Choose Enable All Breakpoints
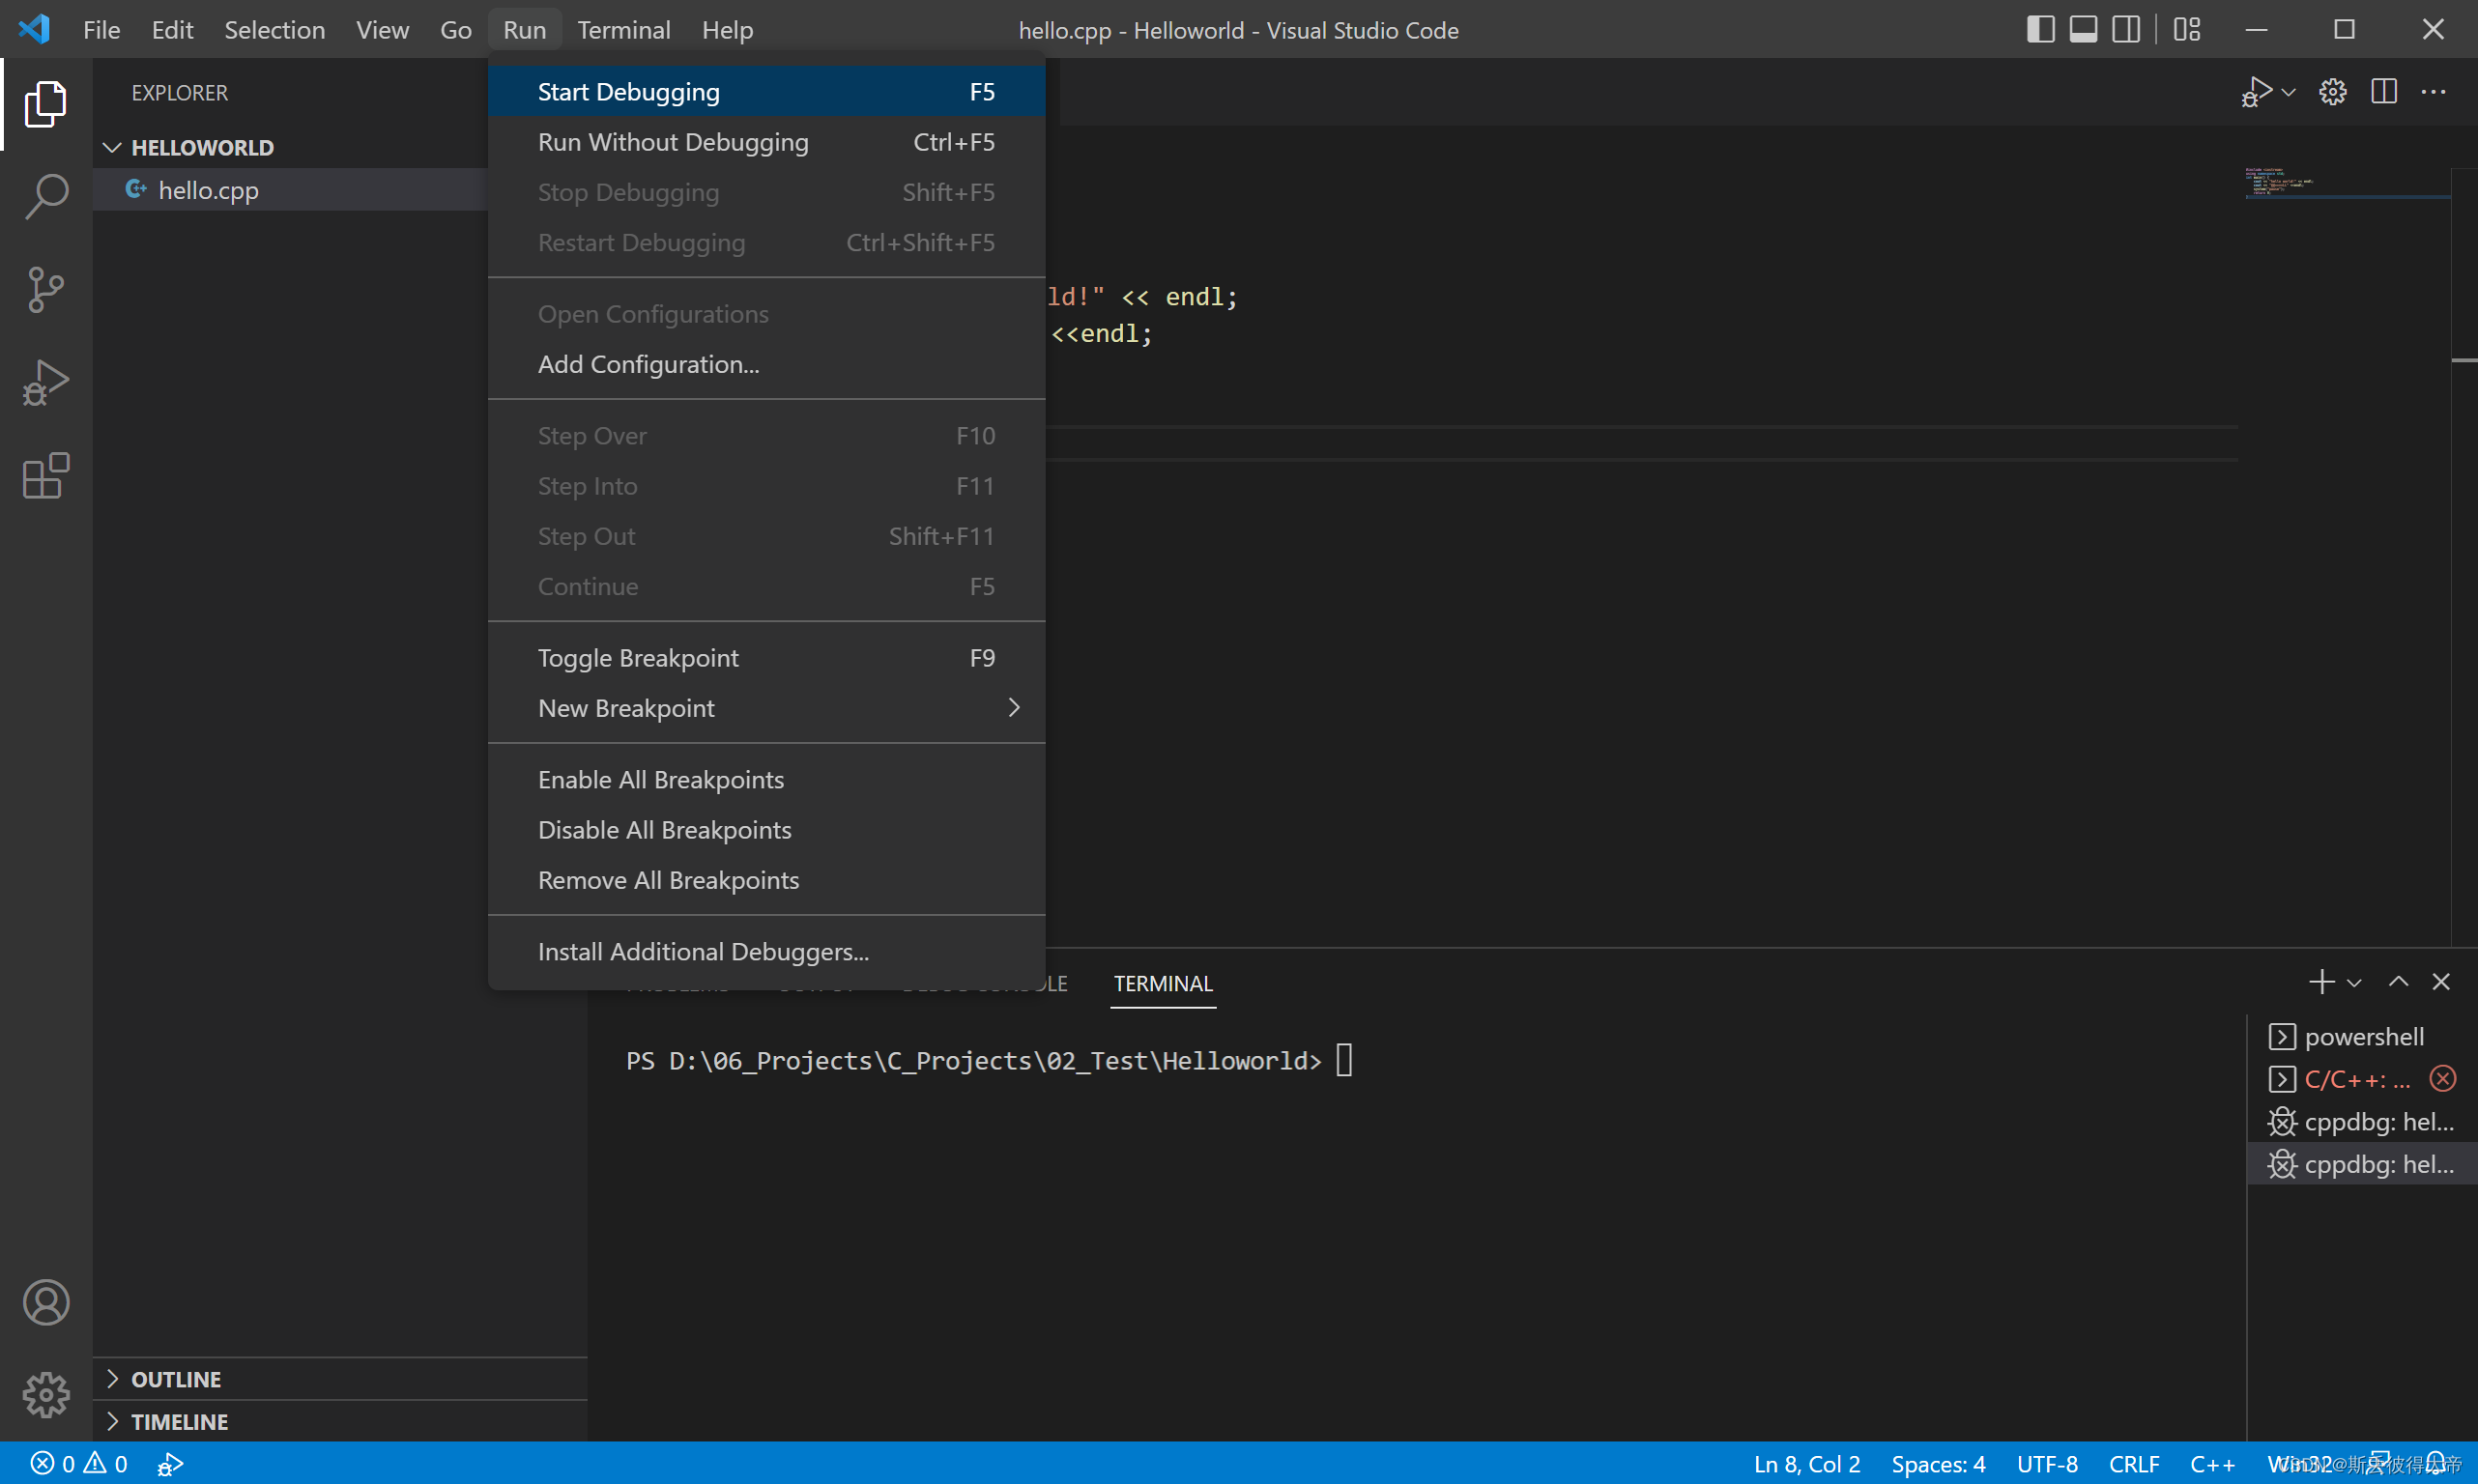2478x1484 pixels. pos(766,780)
